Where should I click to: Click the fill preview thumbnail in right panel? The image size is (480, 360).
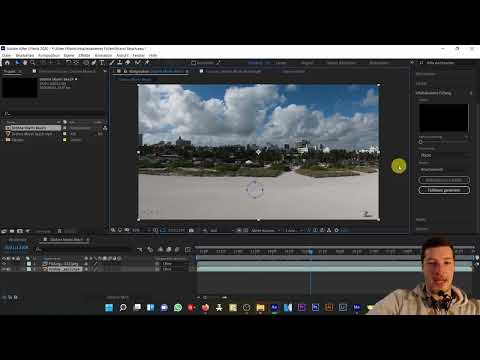click(443, 117)
